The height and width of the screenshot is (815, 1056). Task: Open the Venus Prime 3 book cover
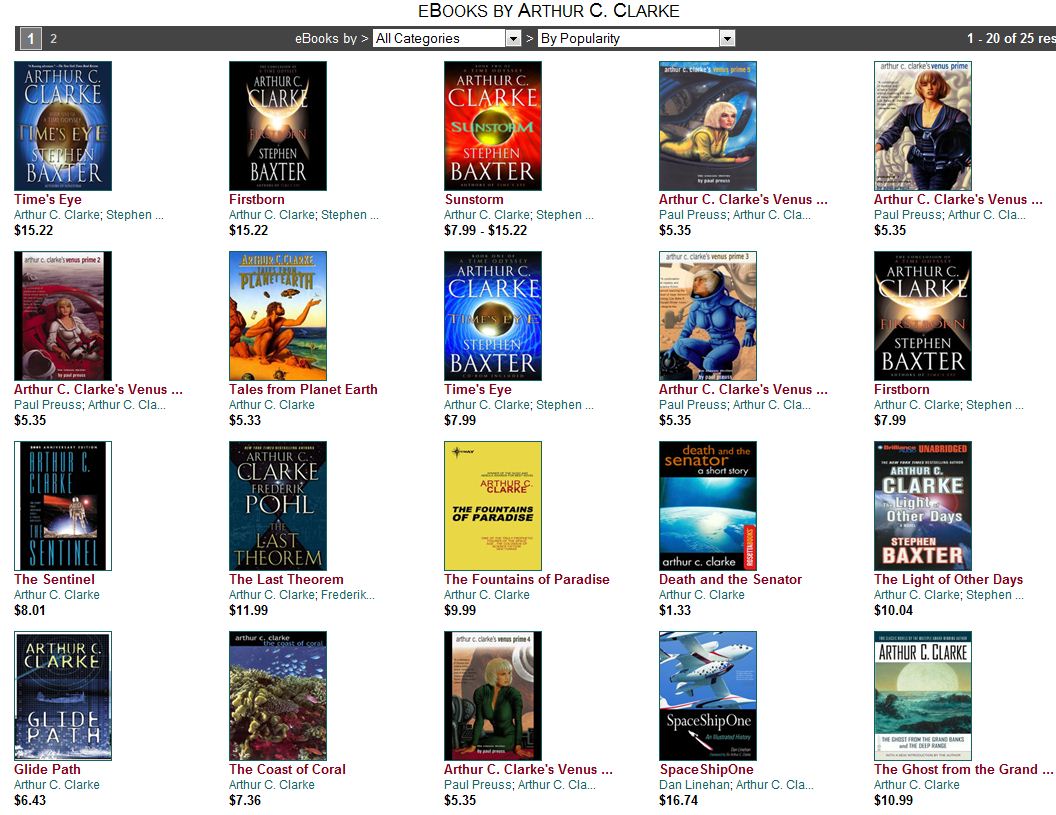707,316
